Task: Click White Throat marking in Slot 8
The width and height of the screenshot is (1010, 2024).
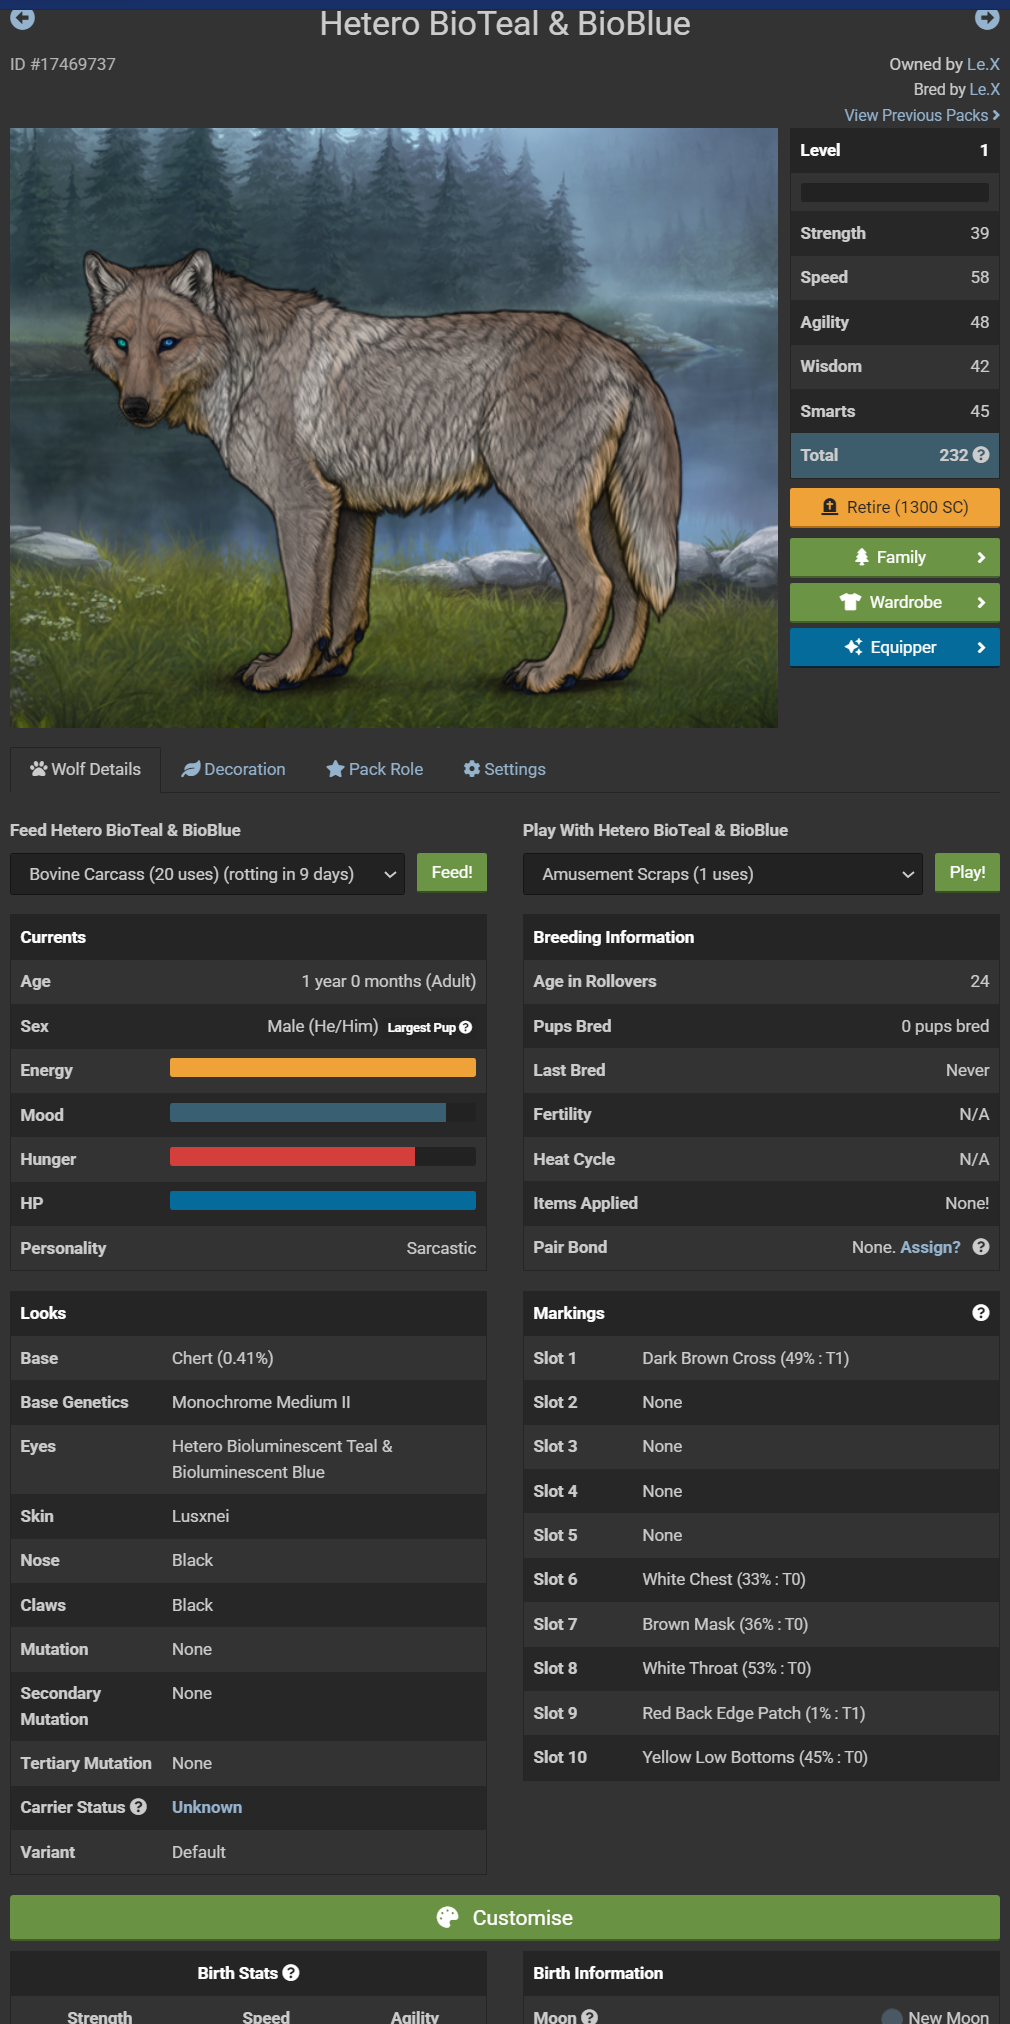Action: (x=727, y=1668)
